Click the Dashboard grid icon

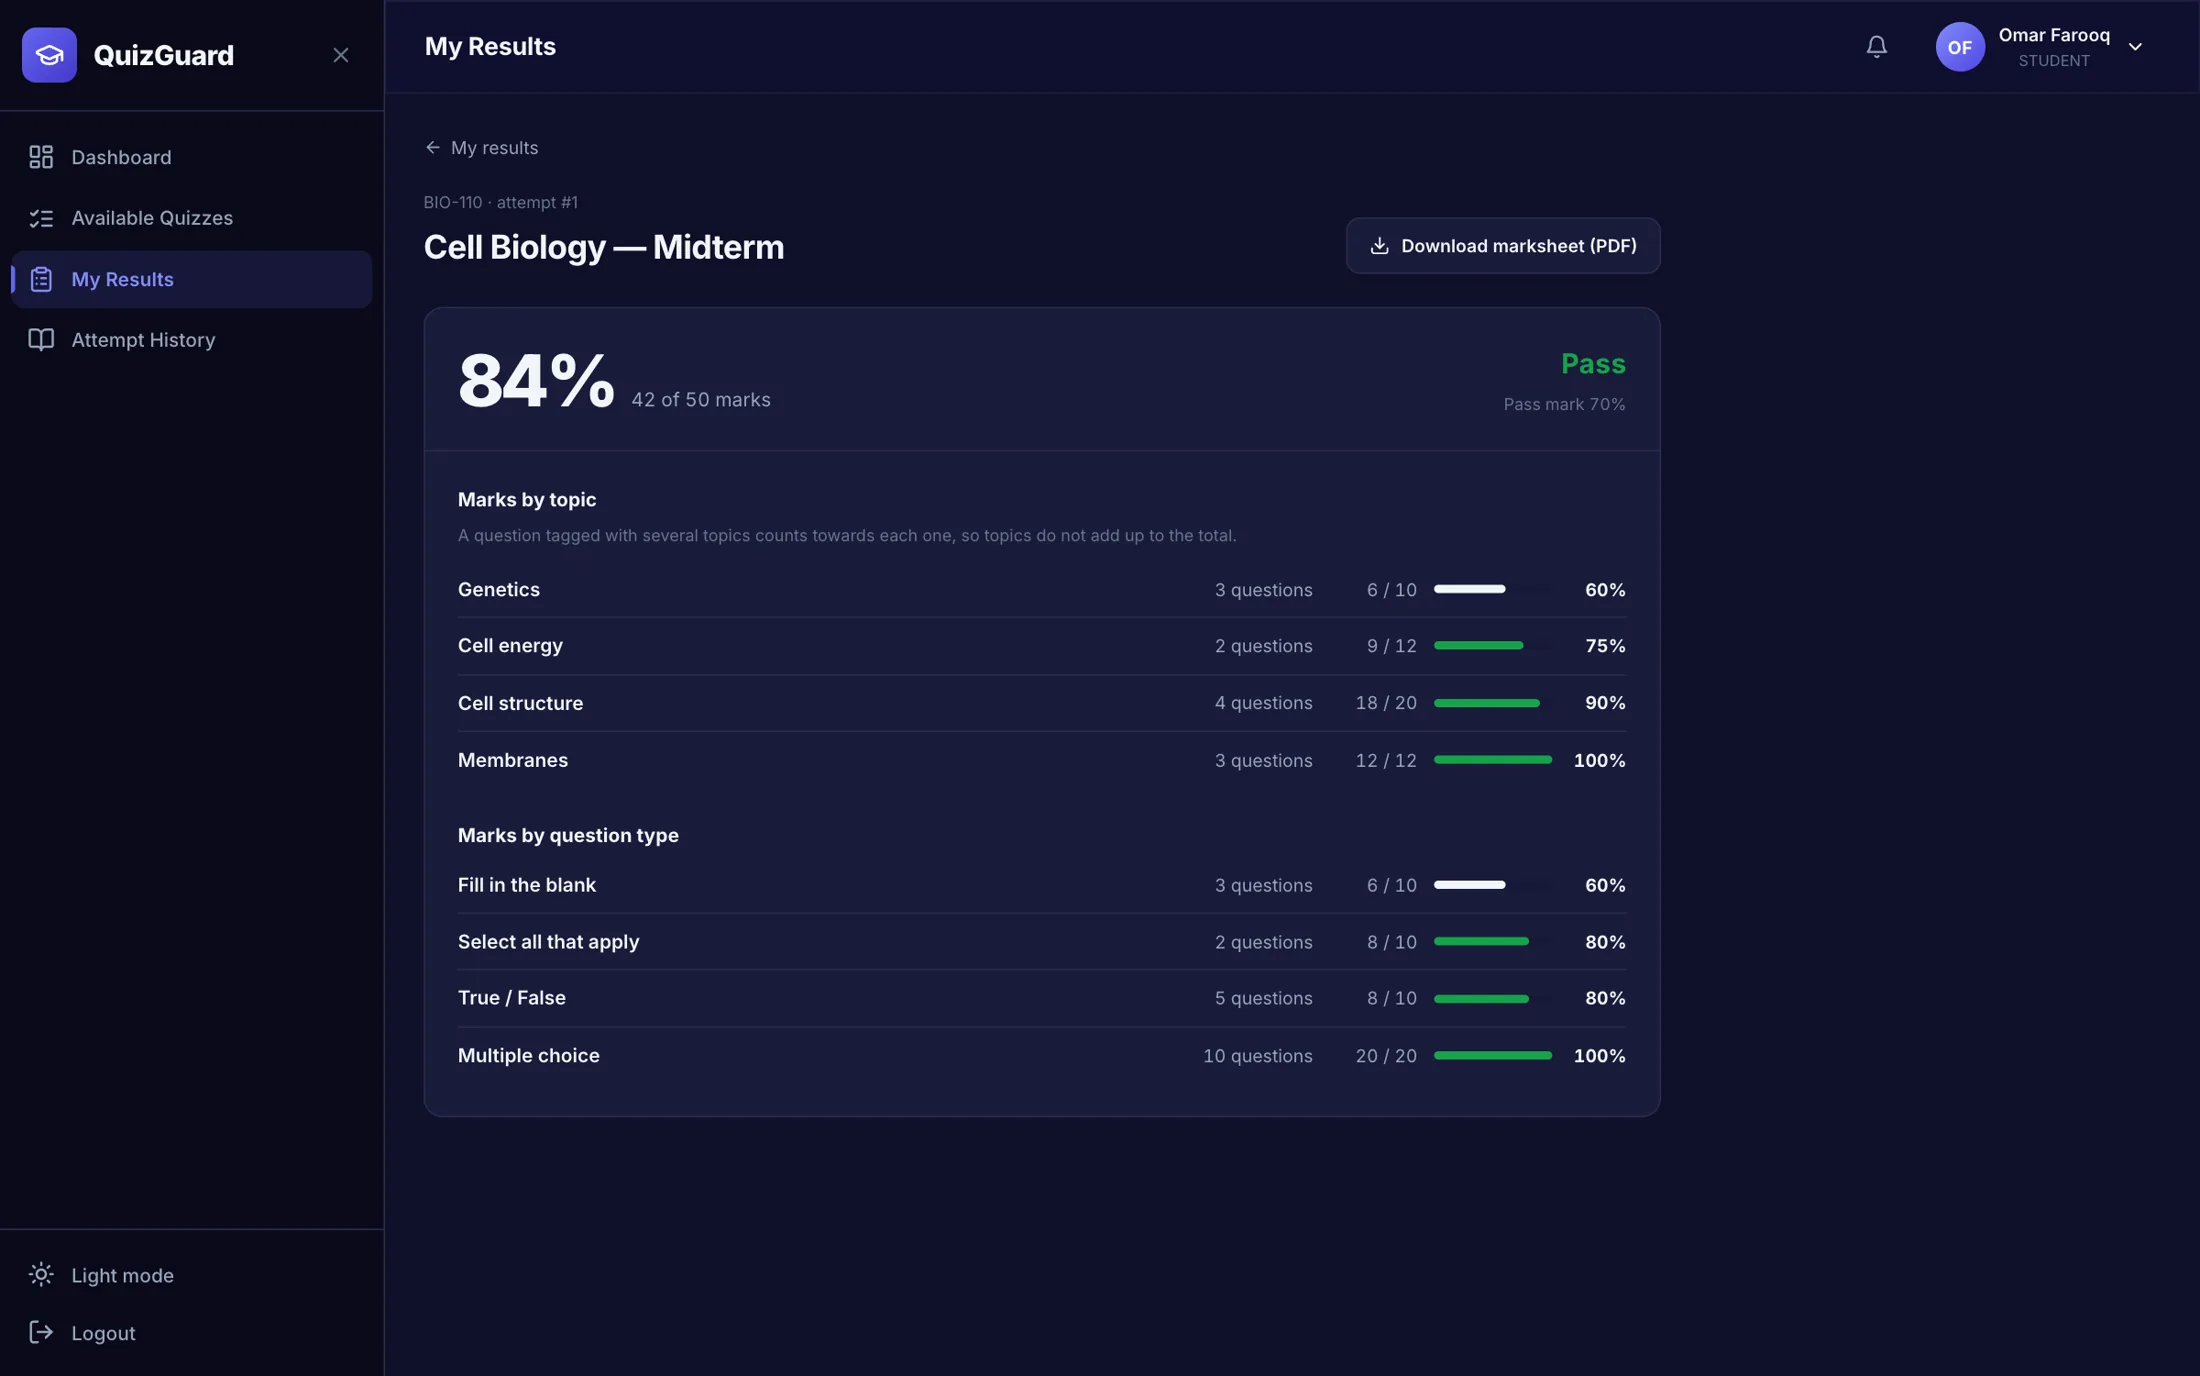pyautogui.click(x=41, y=157)
